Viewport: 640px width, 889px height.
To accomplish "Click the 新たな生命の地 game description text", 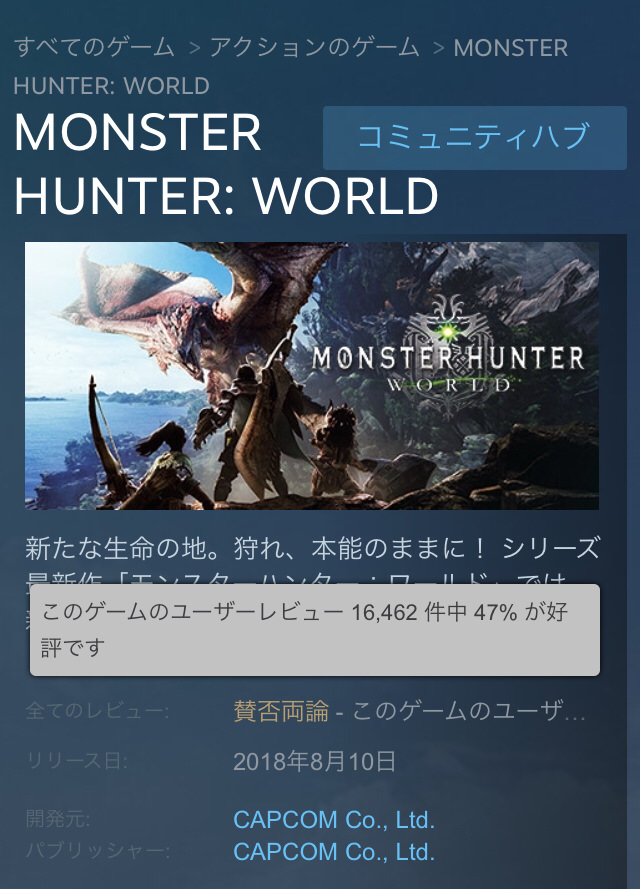I will [x=312, y=561].
